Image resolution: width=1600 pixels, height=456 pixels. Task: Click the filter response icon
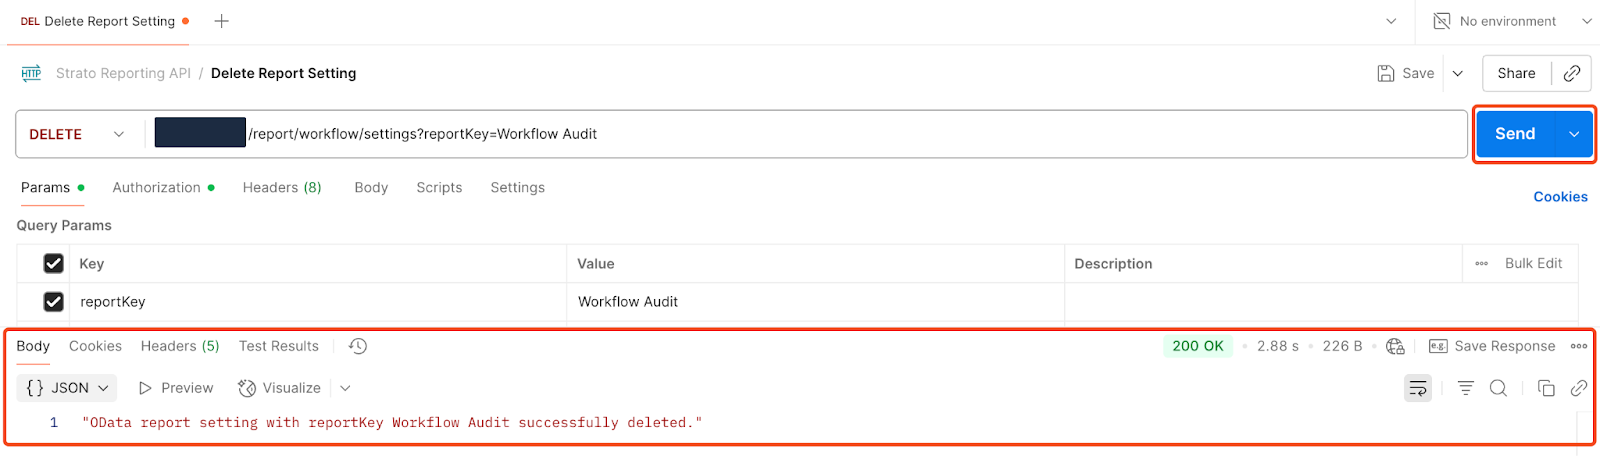[x=1465, y=388]
